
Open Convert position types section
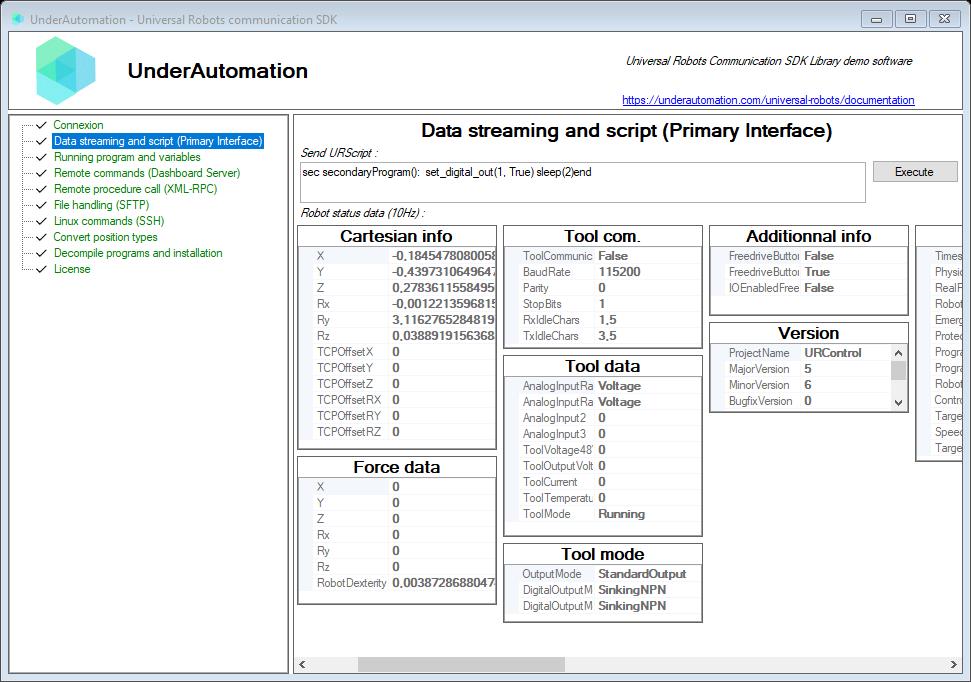[105, 237]
